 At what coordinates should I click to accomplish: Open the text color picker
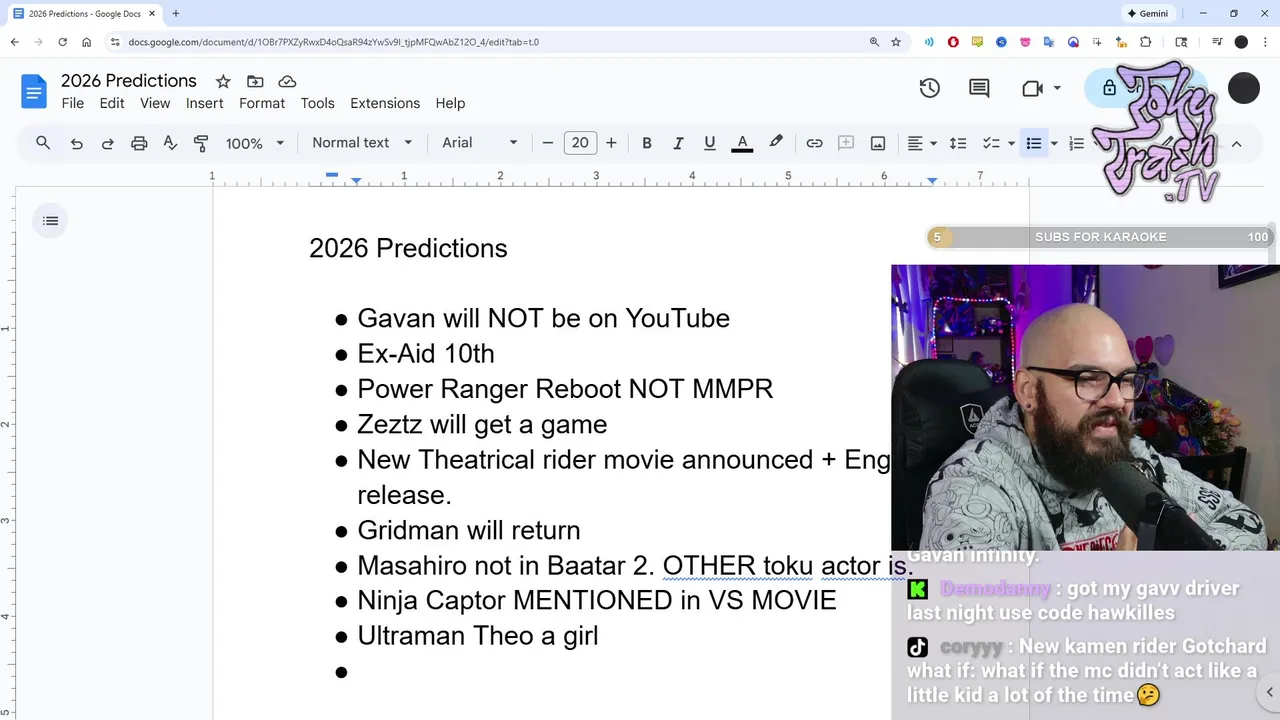tap(742, 143)
